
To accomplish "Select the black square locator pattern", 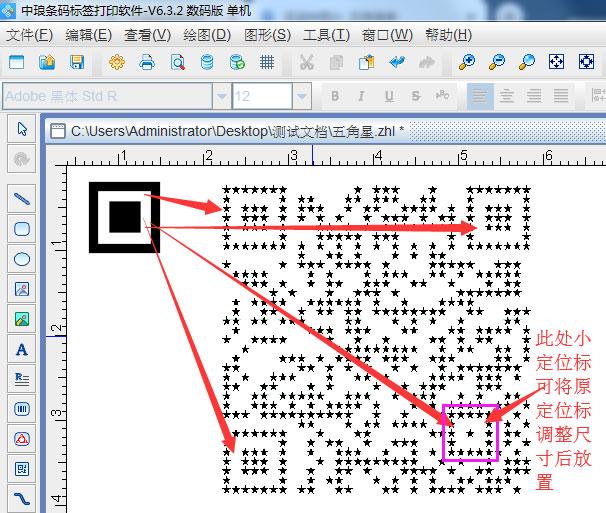I will pos(124,217).
